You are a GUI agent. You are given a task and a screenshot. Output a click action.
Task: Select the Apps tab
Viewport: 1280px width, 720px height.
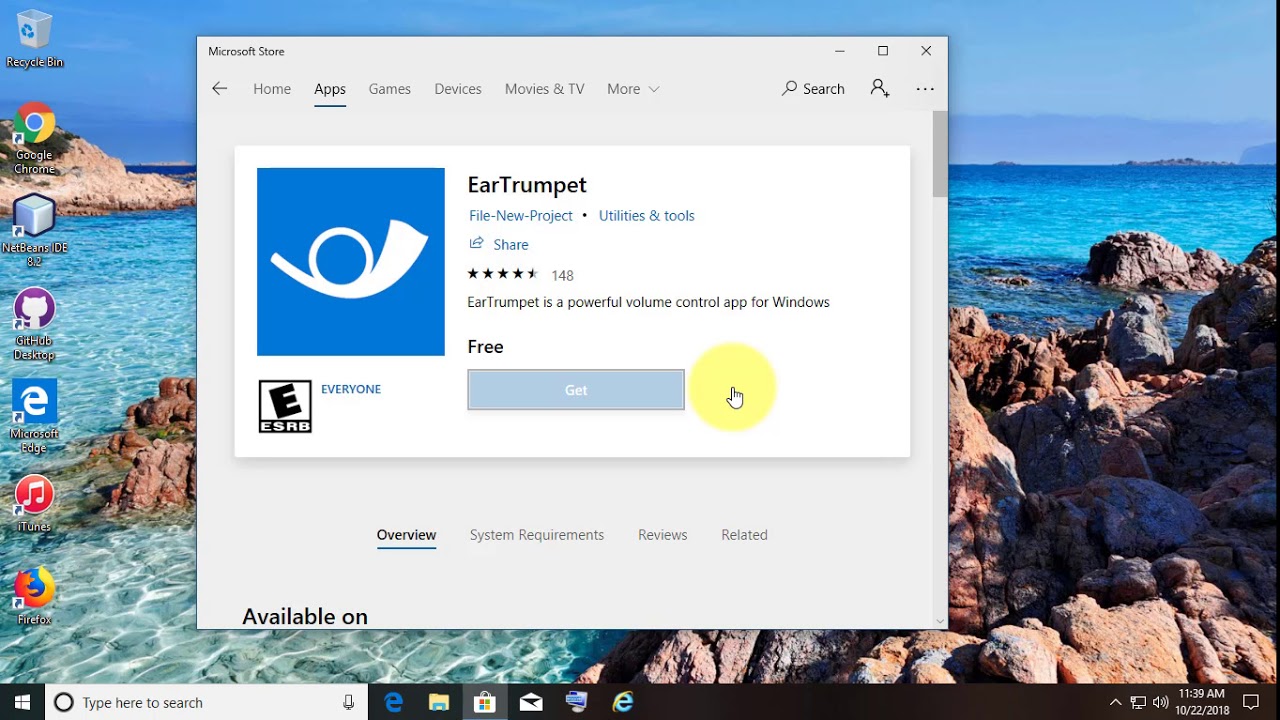[330, 89]
